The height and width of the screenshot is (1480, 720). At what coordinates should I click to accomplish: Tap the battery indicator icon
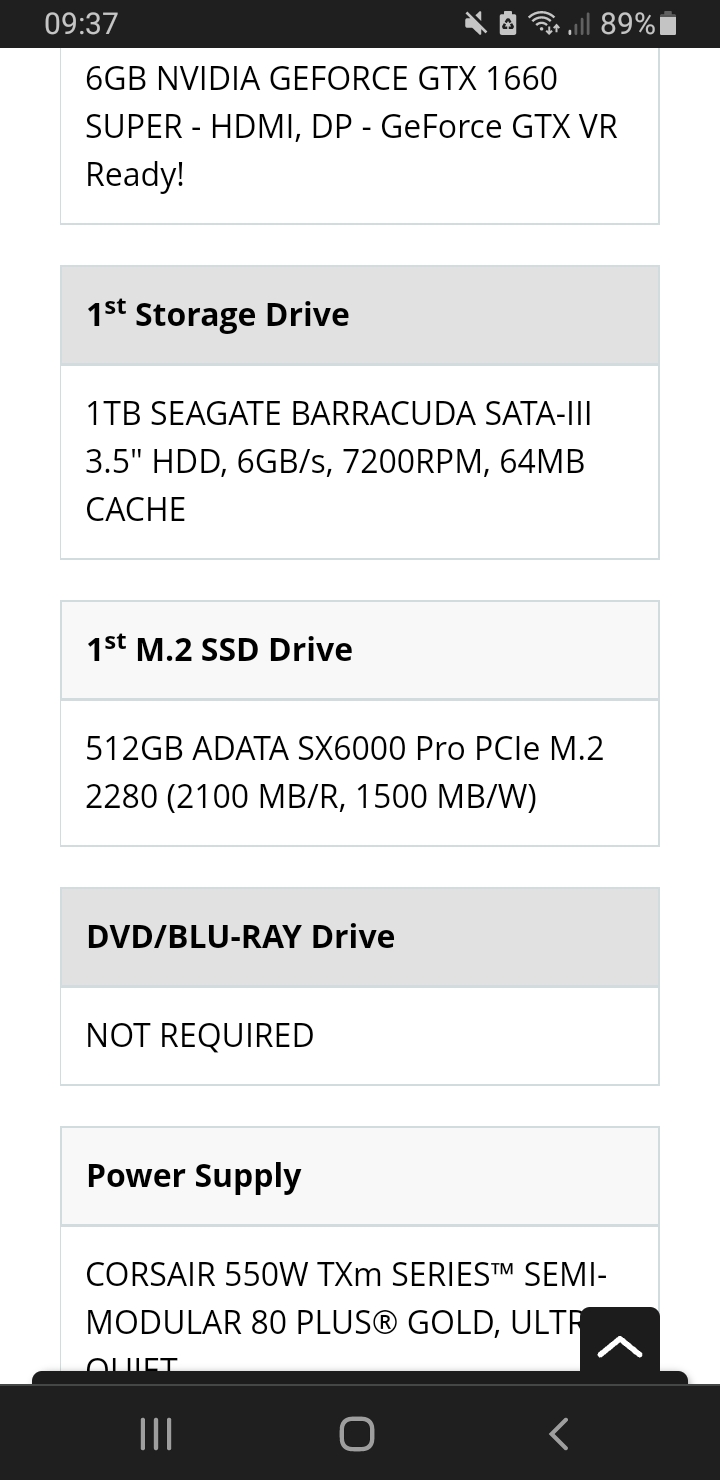669,23
